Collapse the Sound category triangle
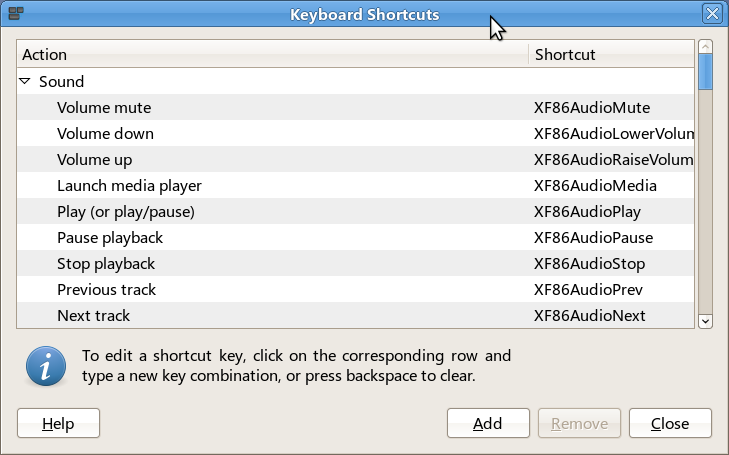This screenshot has height=455, width=729. point(25,81)
